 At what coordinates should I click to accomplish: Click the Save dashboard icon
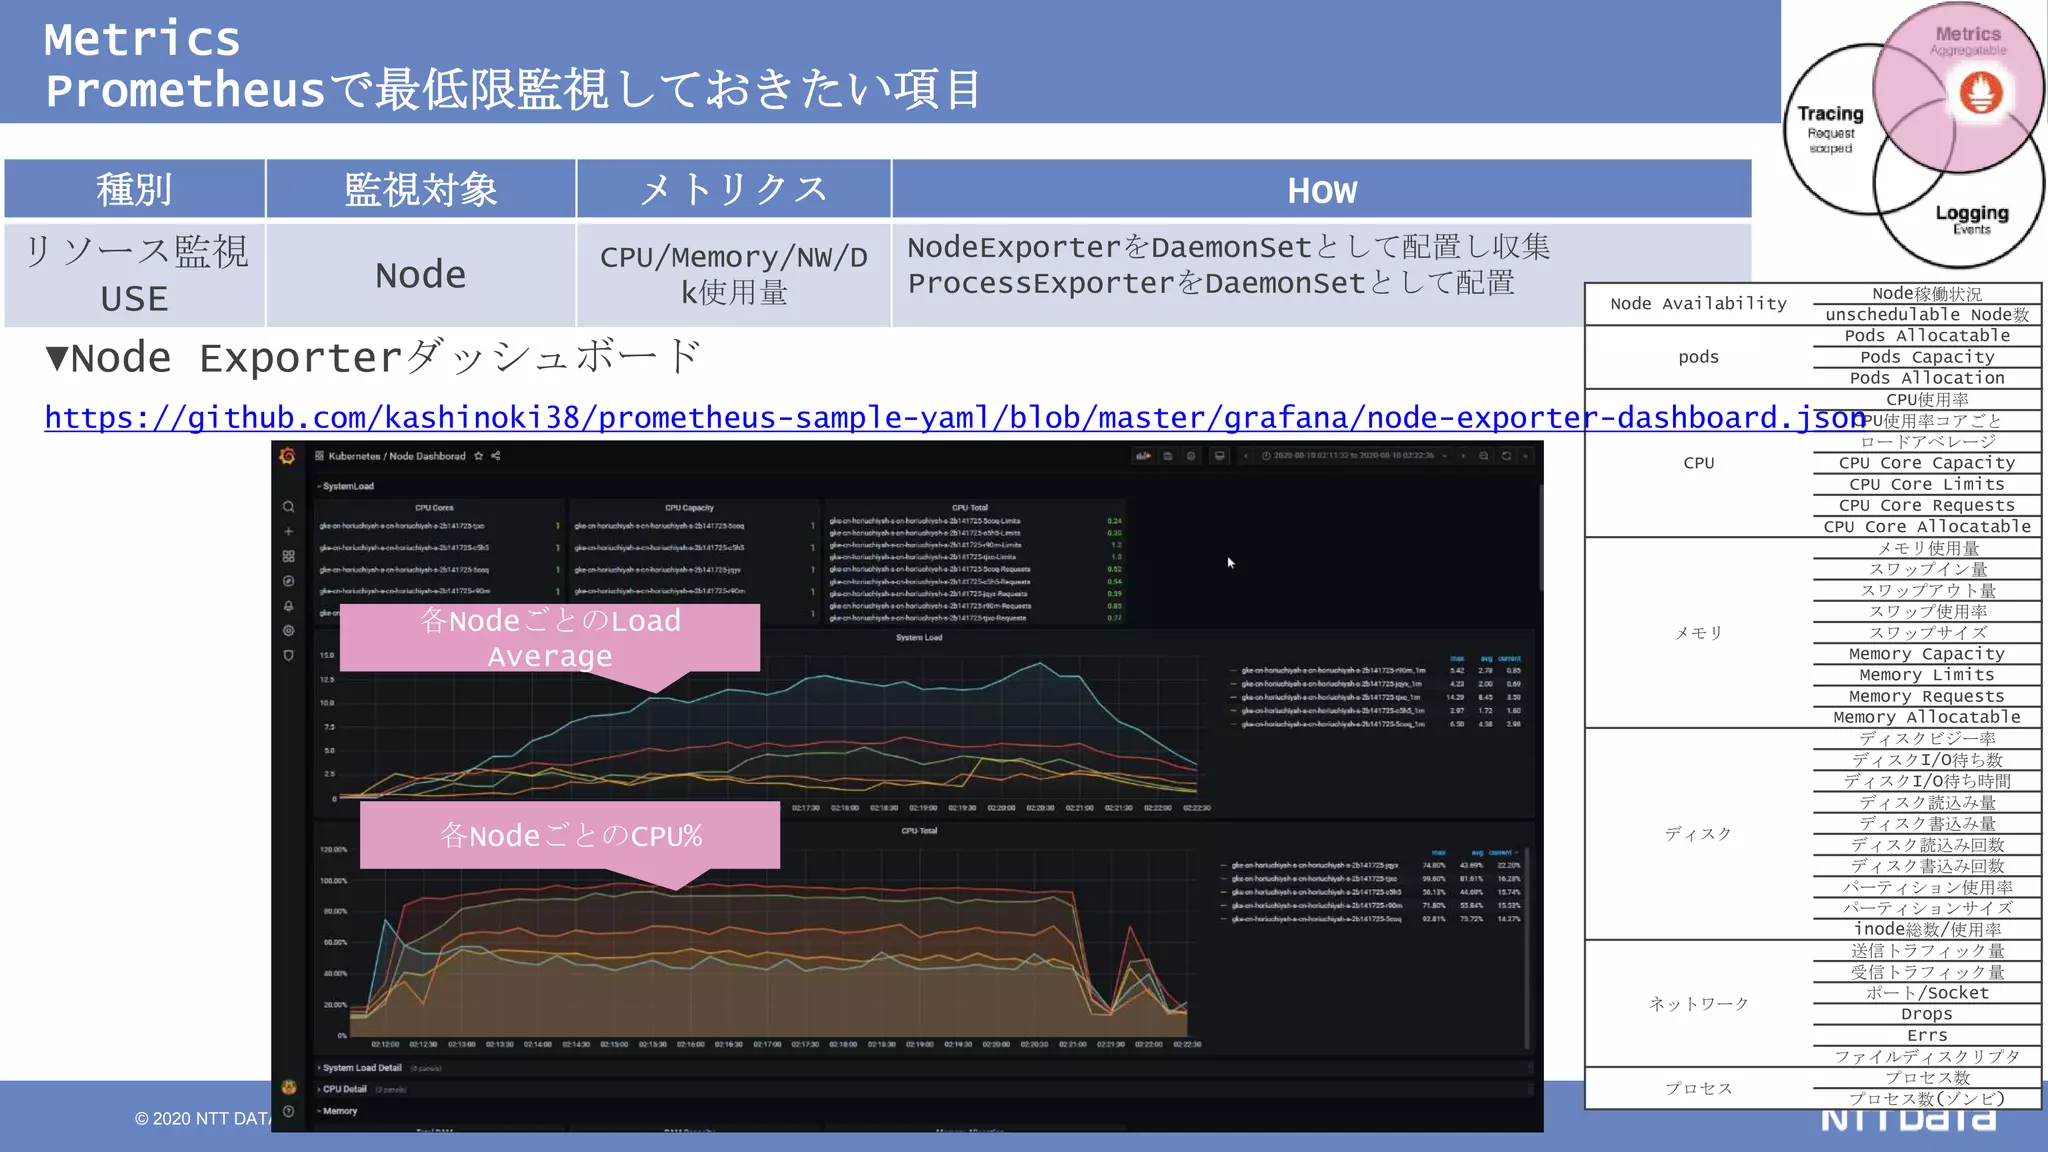tap(1167, 456)
